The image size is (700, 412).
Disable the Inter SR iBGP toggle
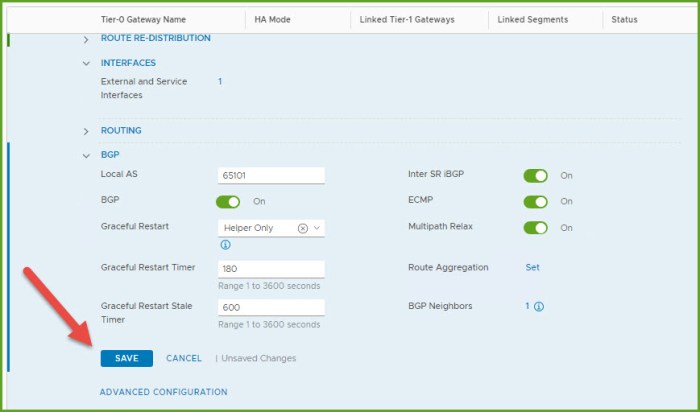click(x=536, y=175)
